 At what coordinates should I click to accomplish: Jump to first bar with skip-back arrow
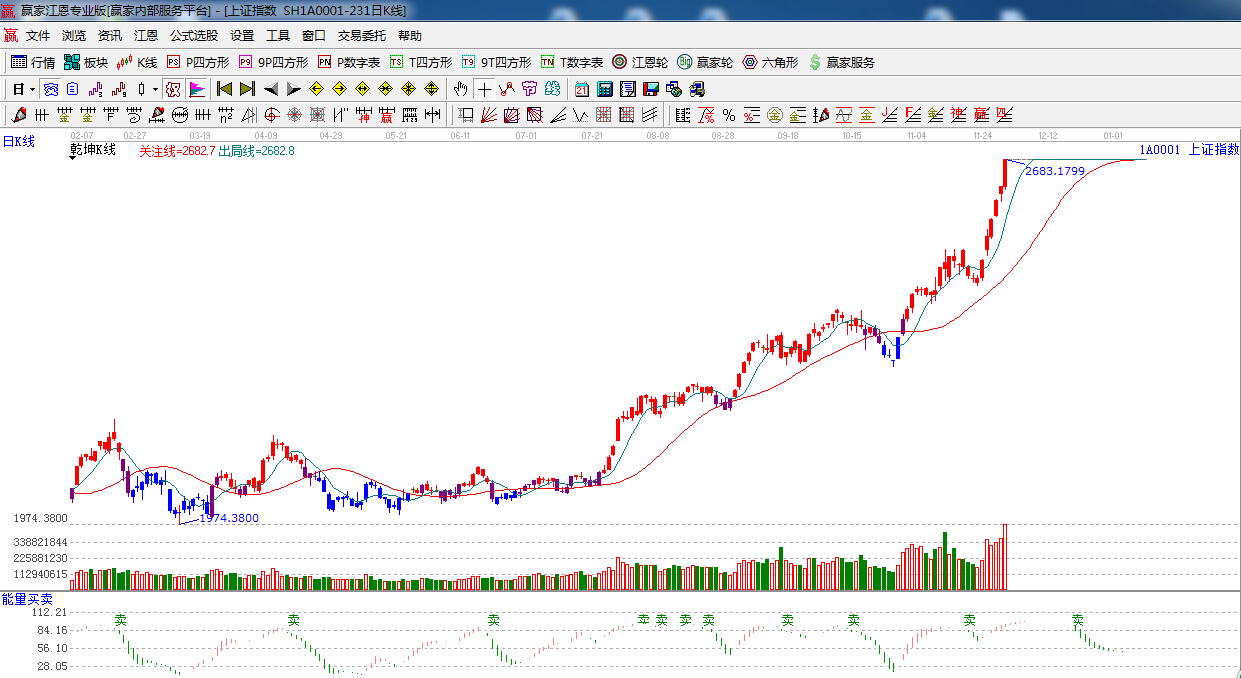tap(224, 89)
